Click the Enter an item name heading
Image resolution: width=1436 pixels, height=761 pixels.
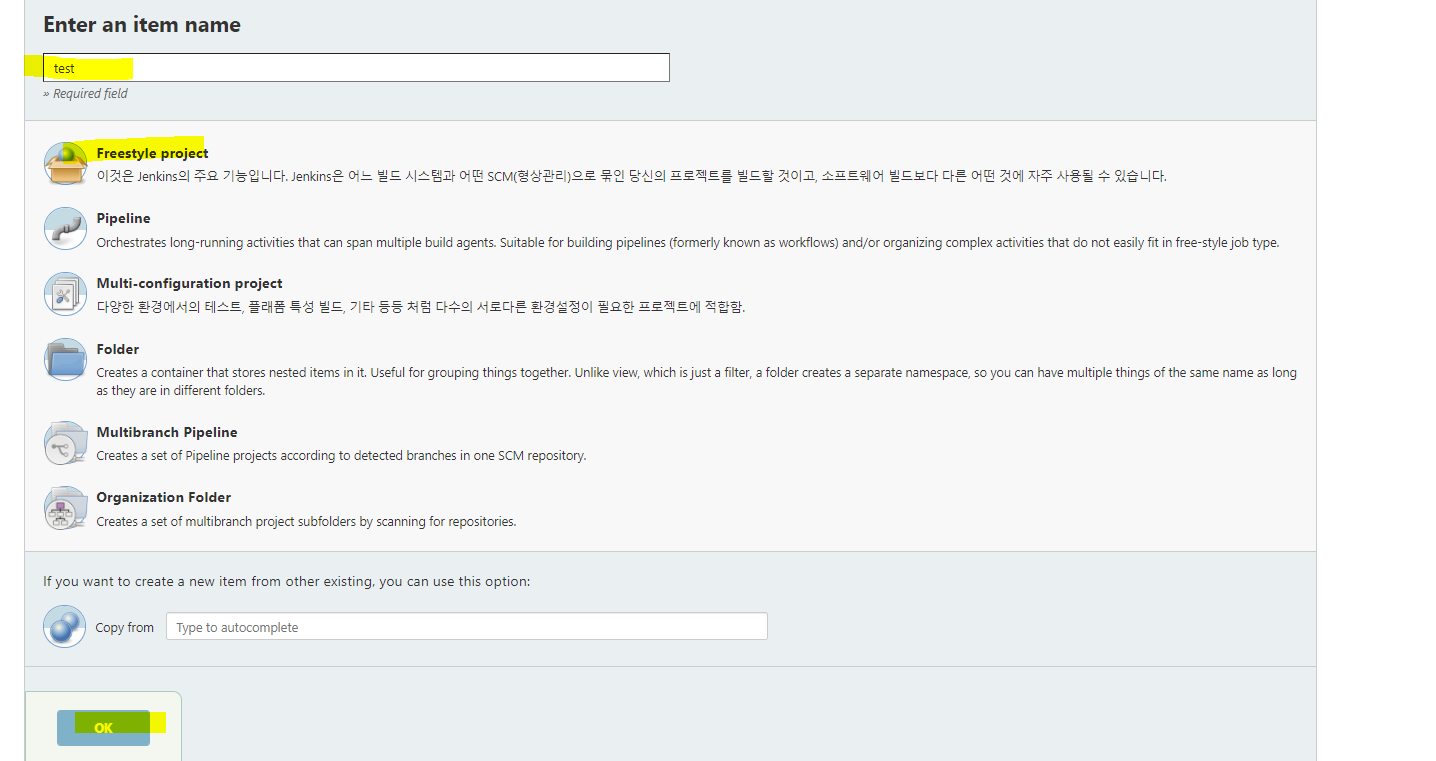142,25
